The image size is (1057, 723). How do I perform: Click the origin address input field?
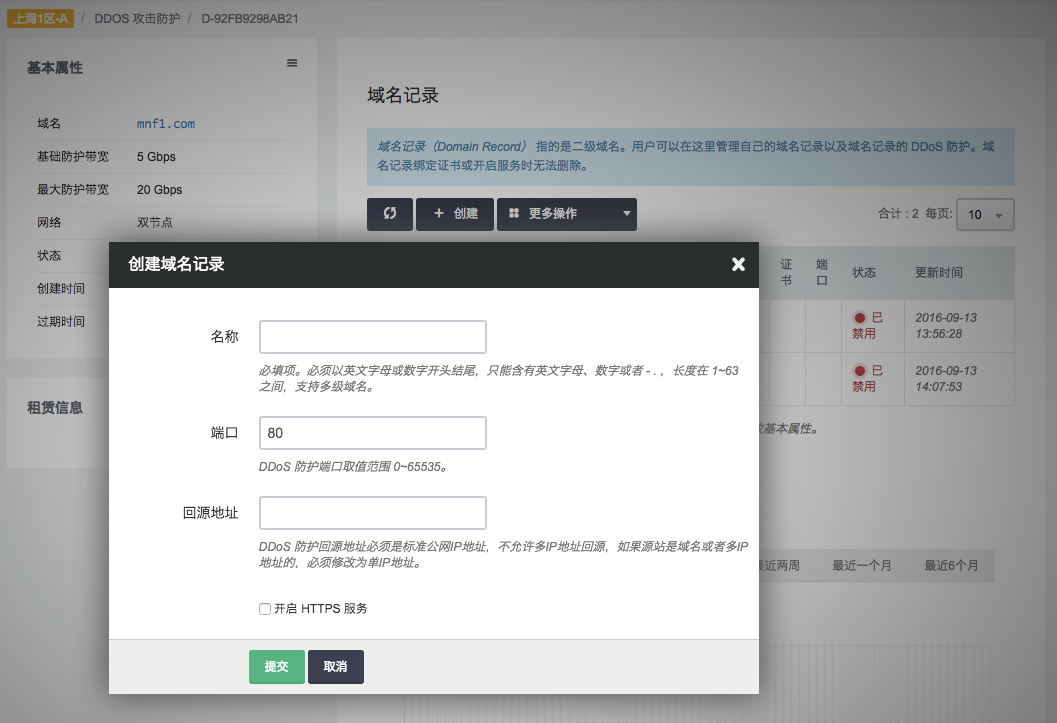372,513
